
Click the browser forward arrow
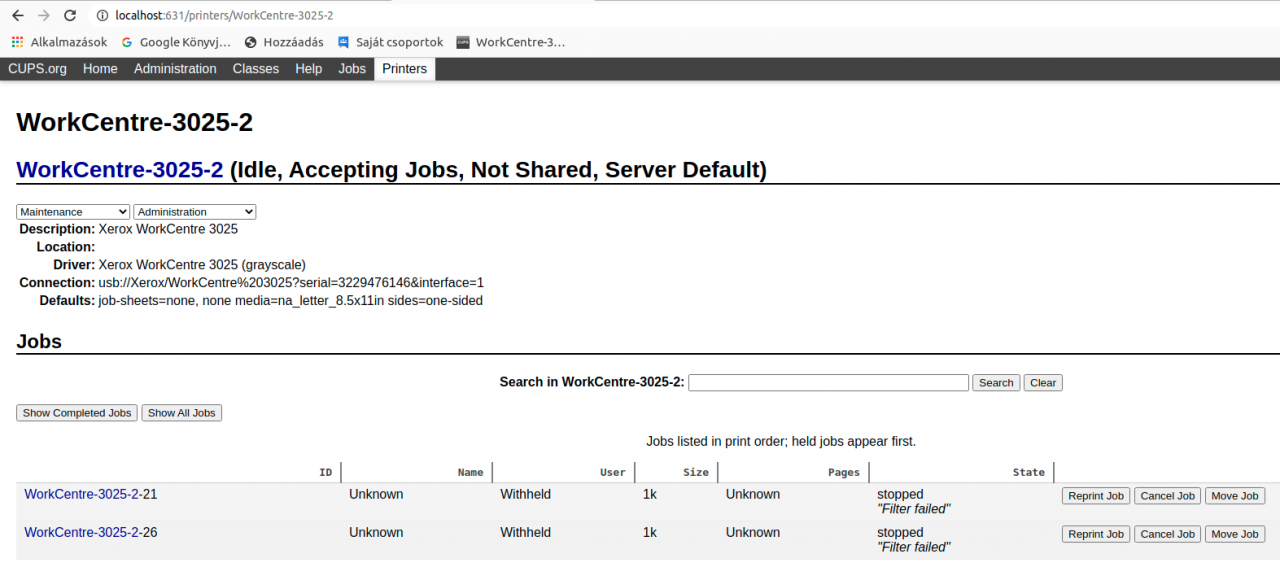[44, 15]
